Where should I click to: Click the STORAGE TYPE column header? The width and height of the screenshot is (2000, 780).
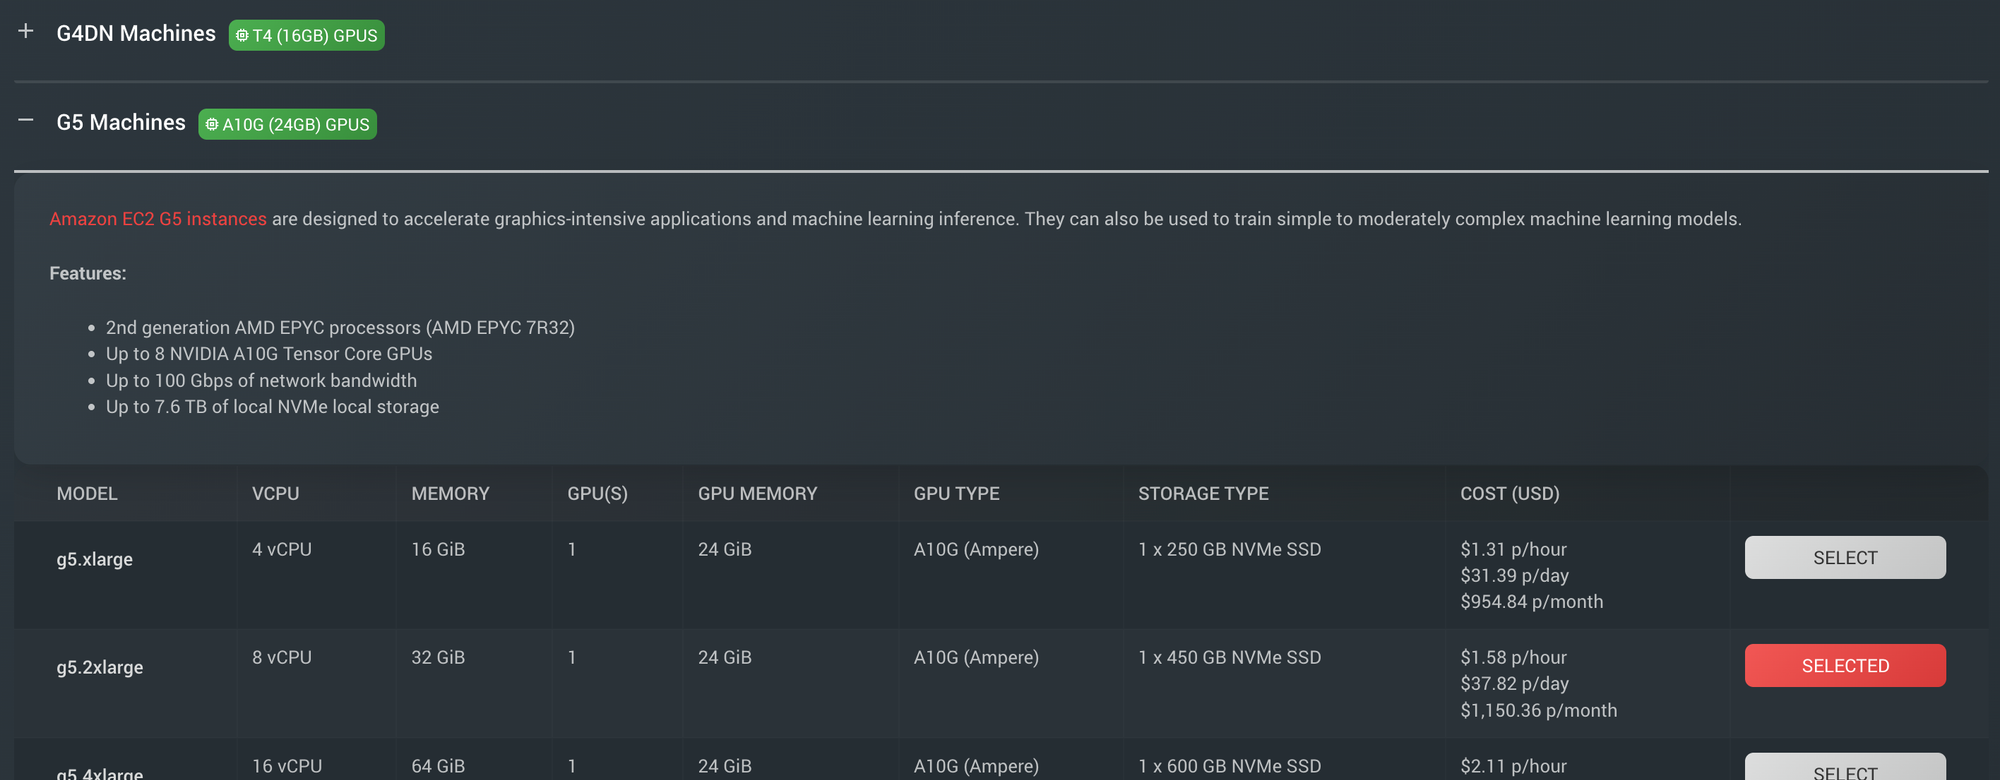(1203, 494)
